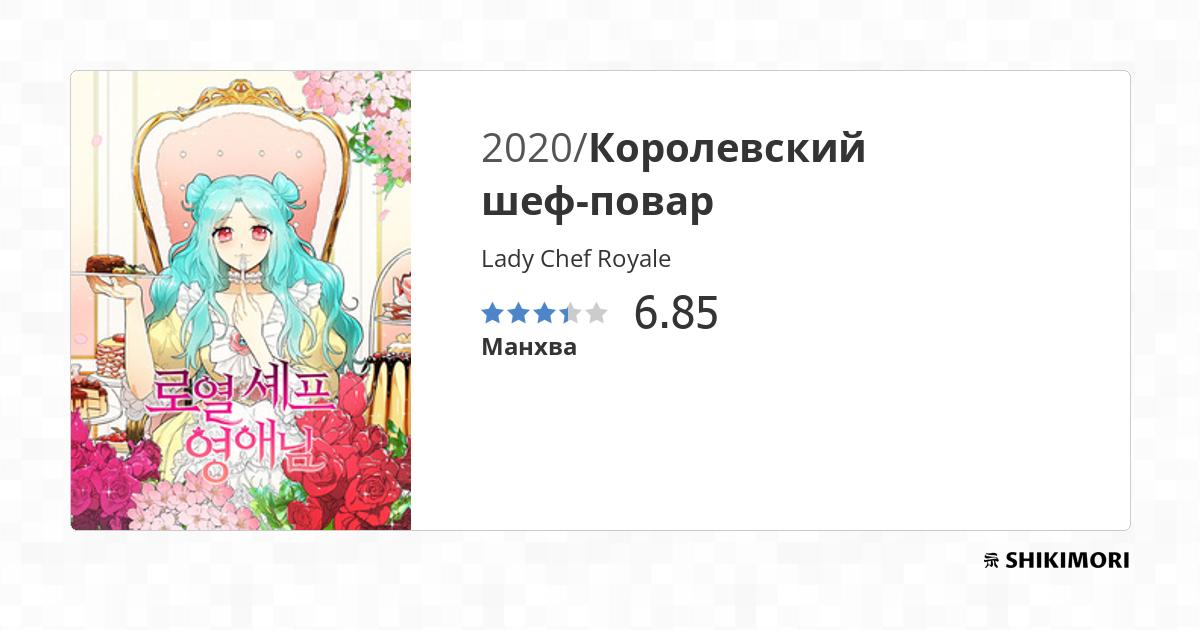Click the first blue rating star

492,313
